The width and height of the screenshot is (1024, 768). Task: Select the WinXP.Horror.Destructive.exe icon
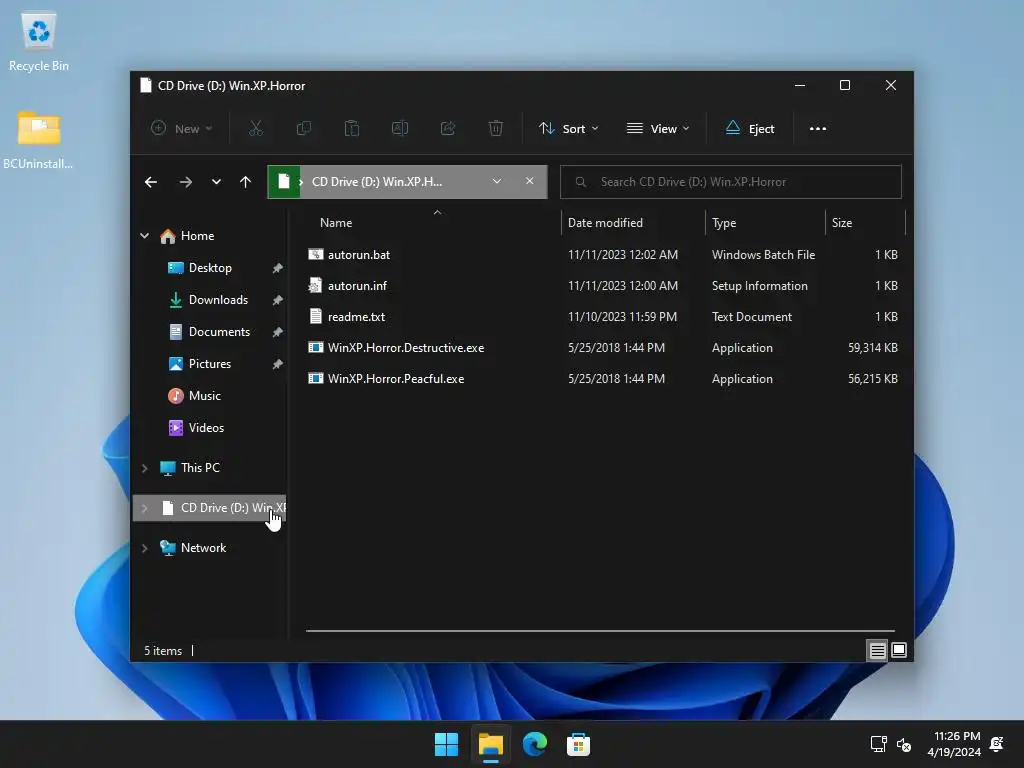[315, 347]
